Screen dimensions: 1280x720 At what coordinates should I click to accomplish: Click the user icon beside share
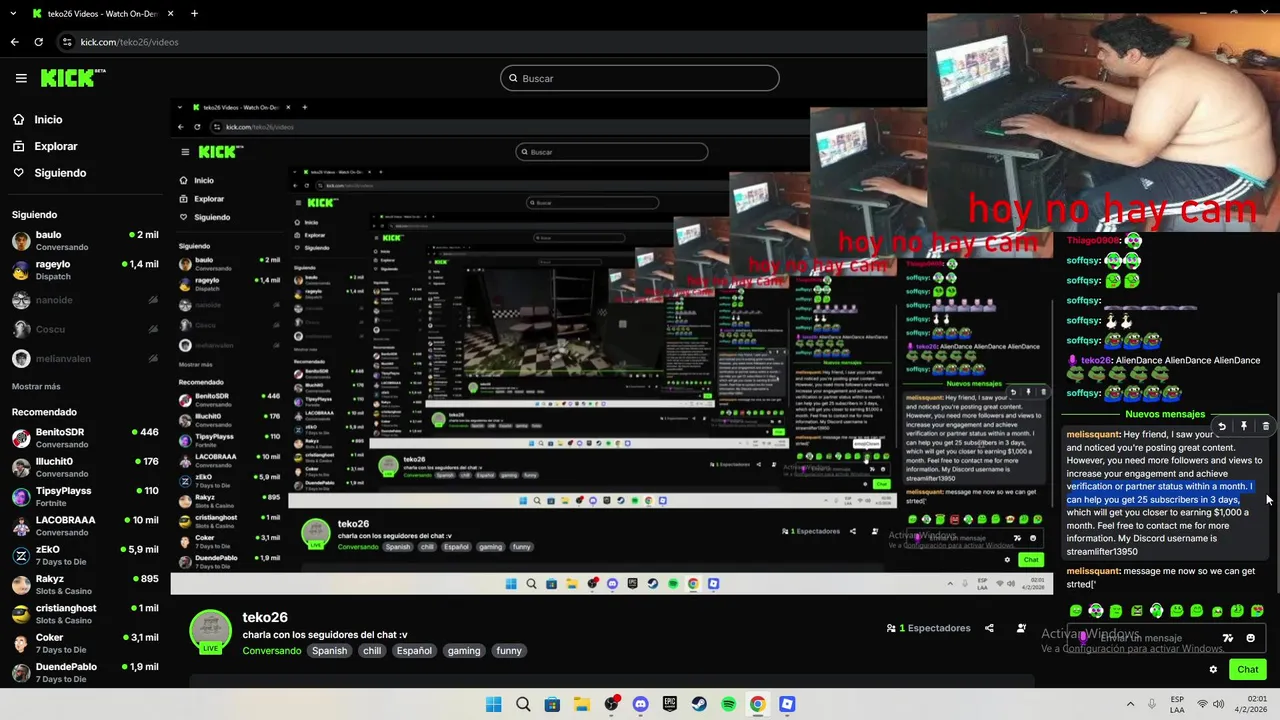click(1021, 628)
